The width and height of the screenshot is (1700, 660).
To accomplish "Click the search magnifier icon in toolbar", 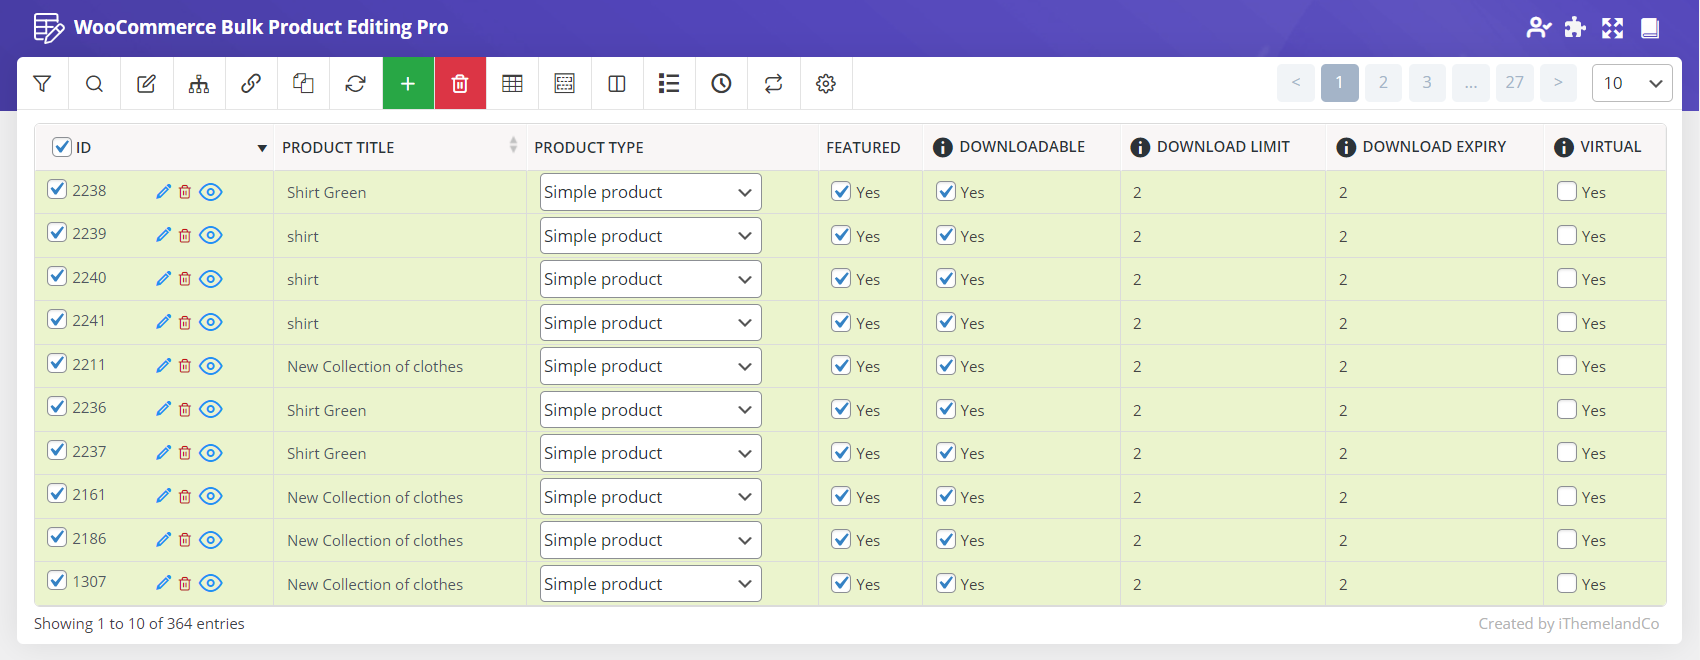I will pyautogui.click(x=94, y=84).
